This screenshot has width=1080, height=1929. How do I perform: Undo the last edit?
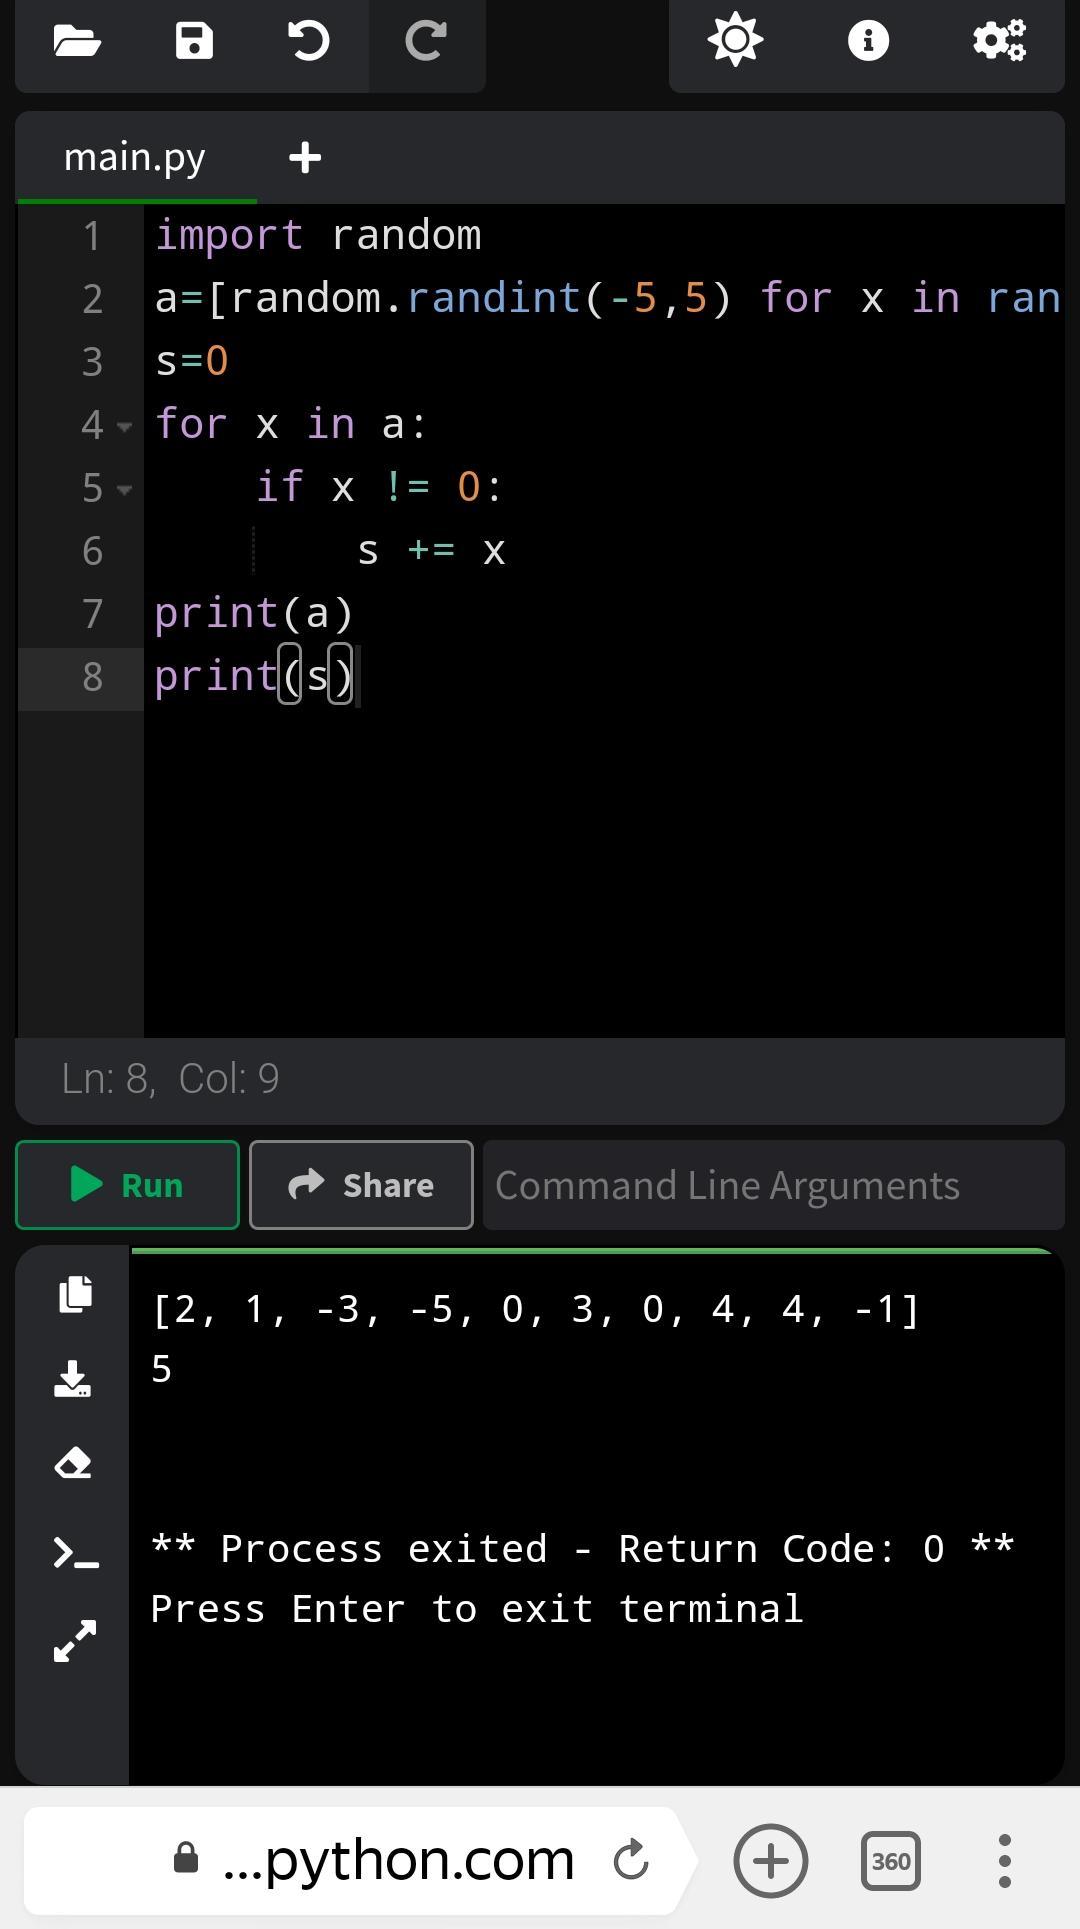309,41
